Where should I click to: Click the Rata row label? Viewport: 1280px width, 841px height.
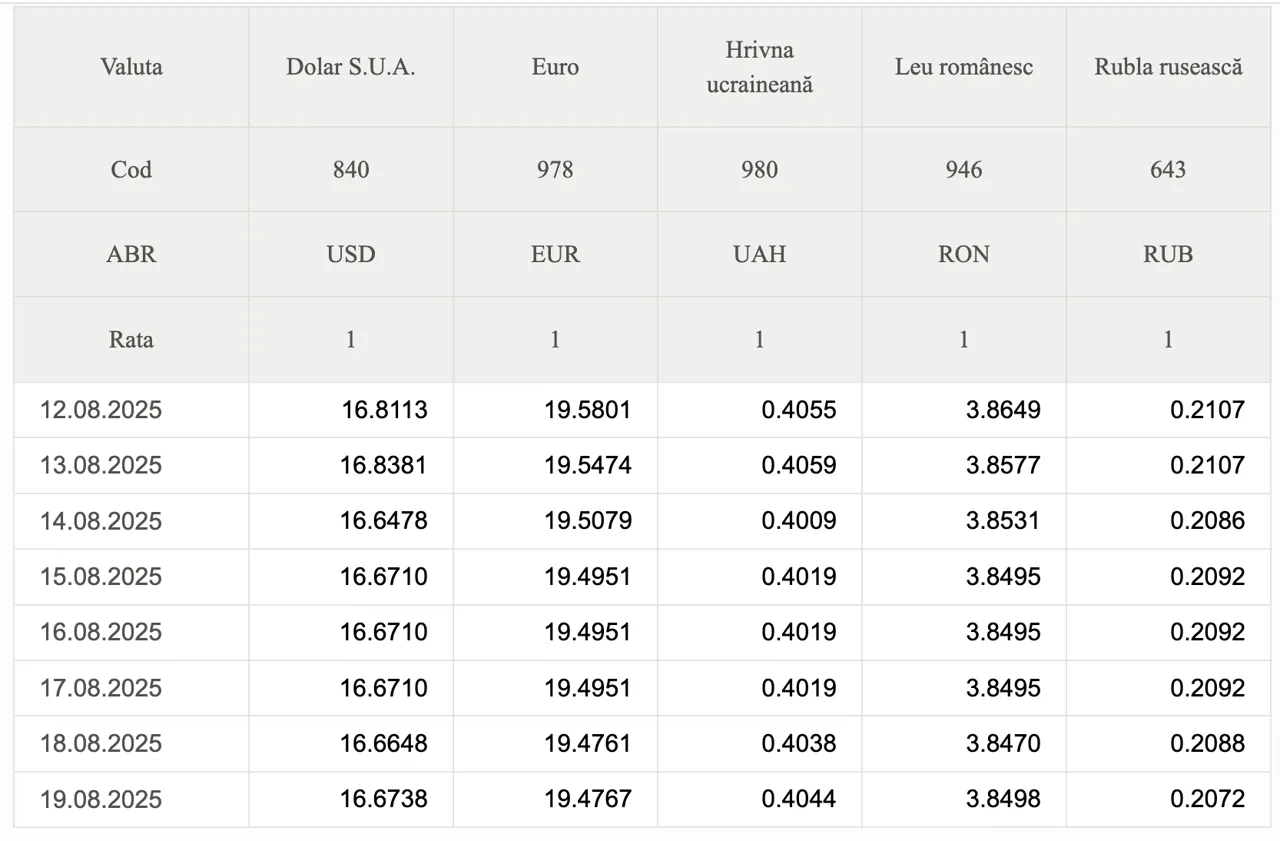pyautogui.click(x=131, y=339)
